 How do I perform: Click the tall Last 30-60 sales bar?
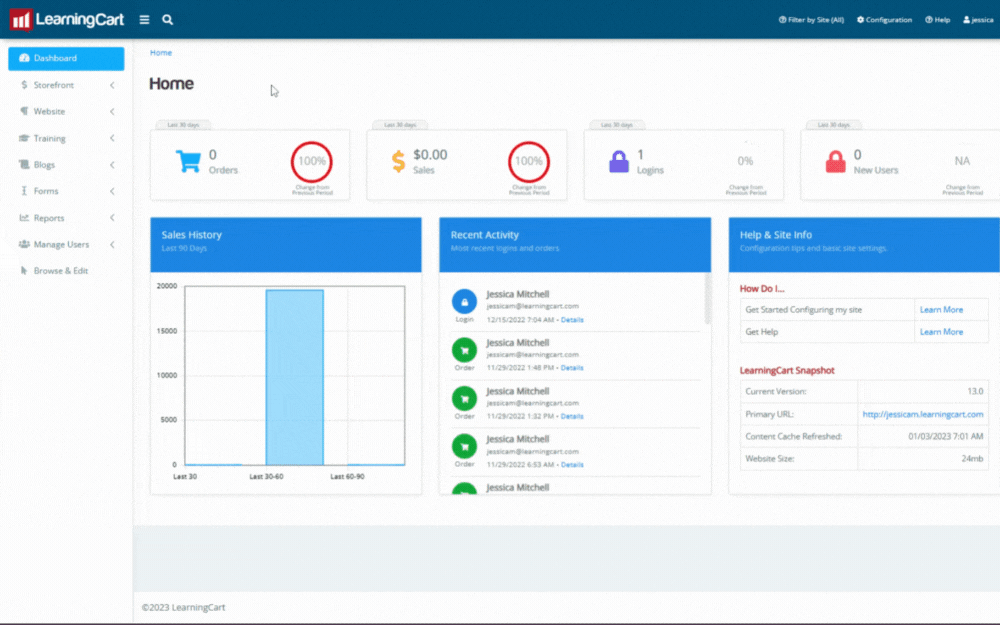(295, 378)
